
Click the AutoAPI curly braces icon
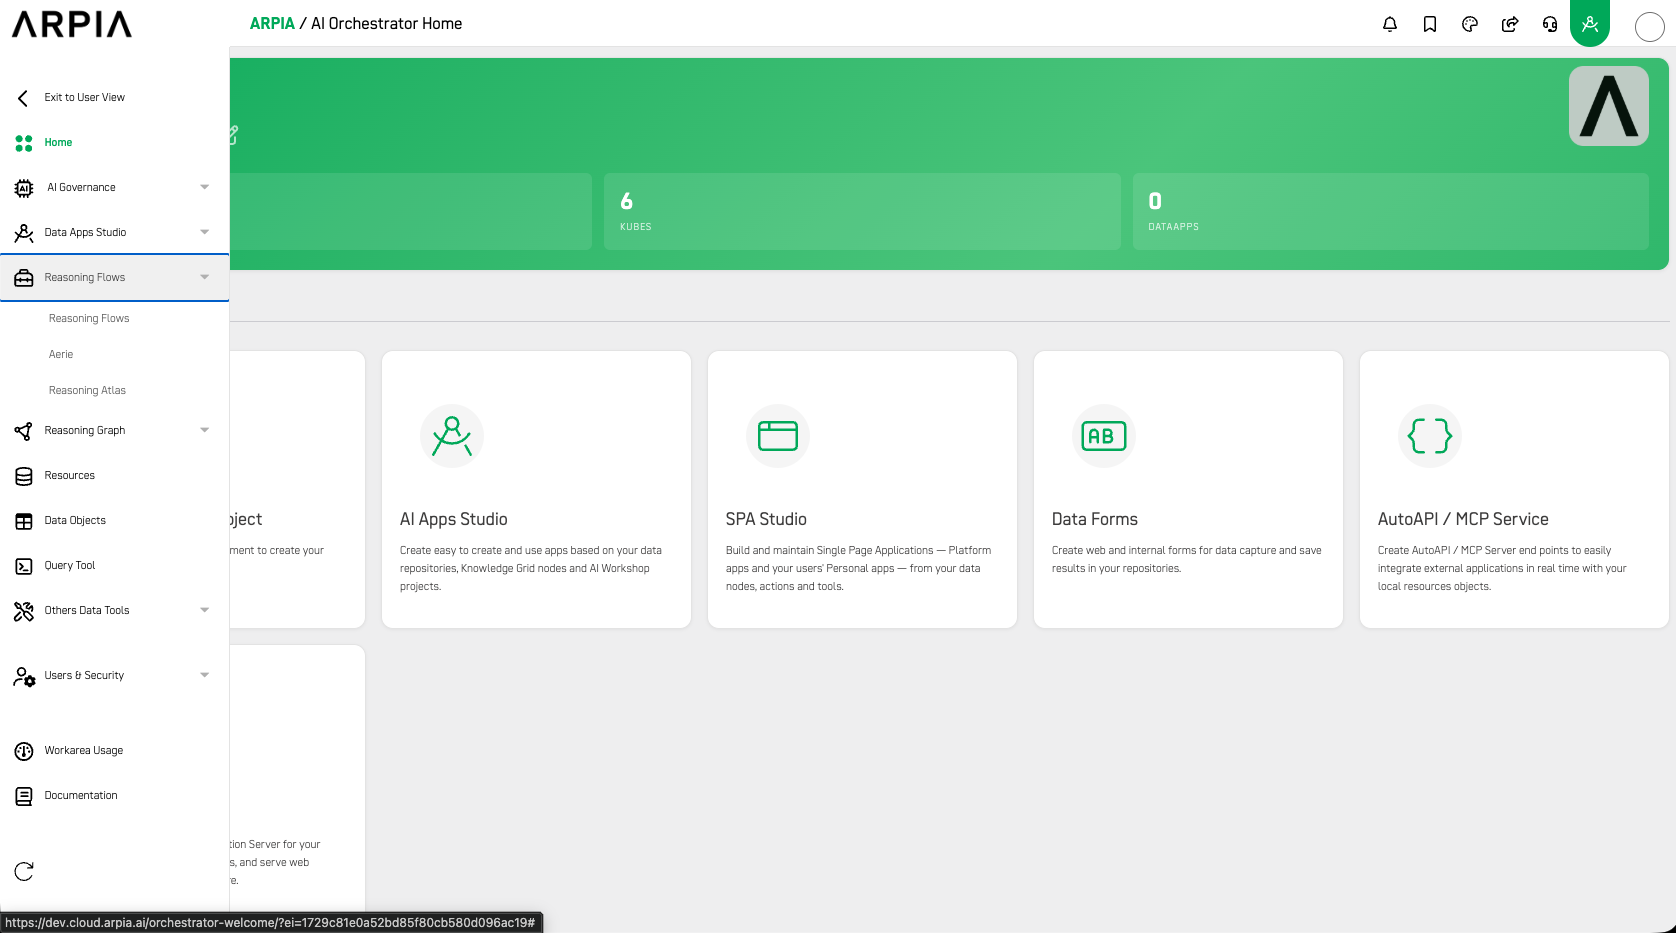(x=1430, y=436)
